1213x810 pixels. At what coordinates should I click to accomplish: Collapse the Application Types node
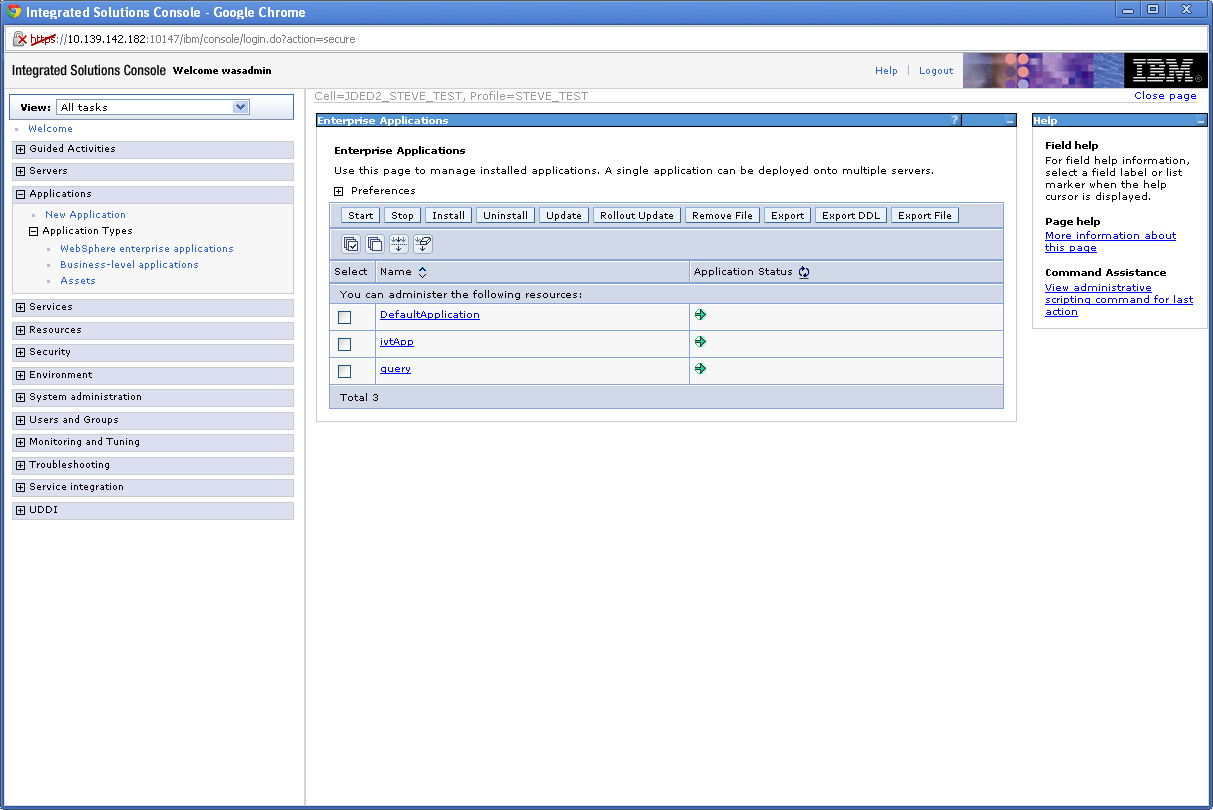point(34,231)
